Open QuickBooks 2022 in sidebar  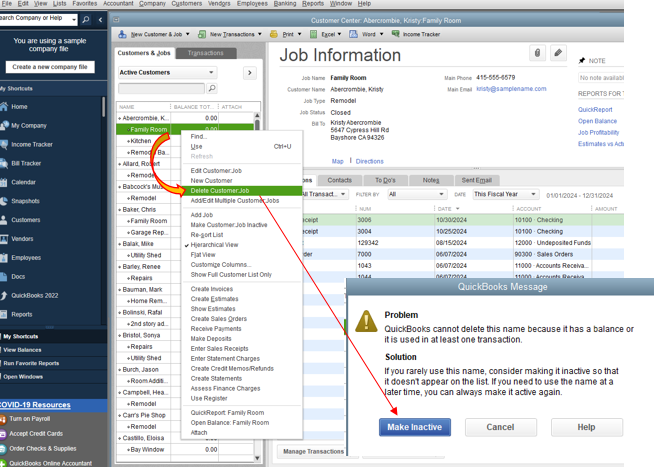coord(35,295)
